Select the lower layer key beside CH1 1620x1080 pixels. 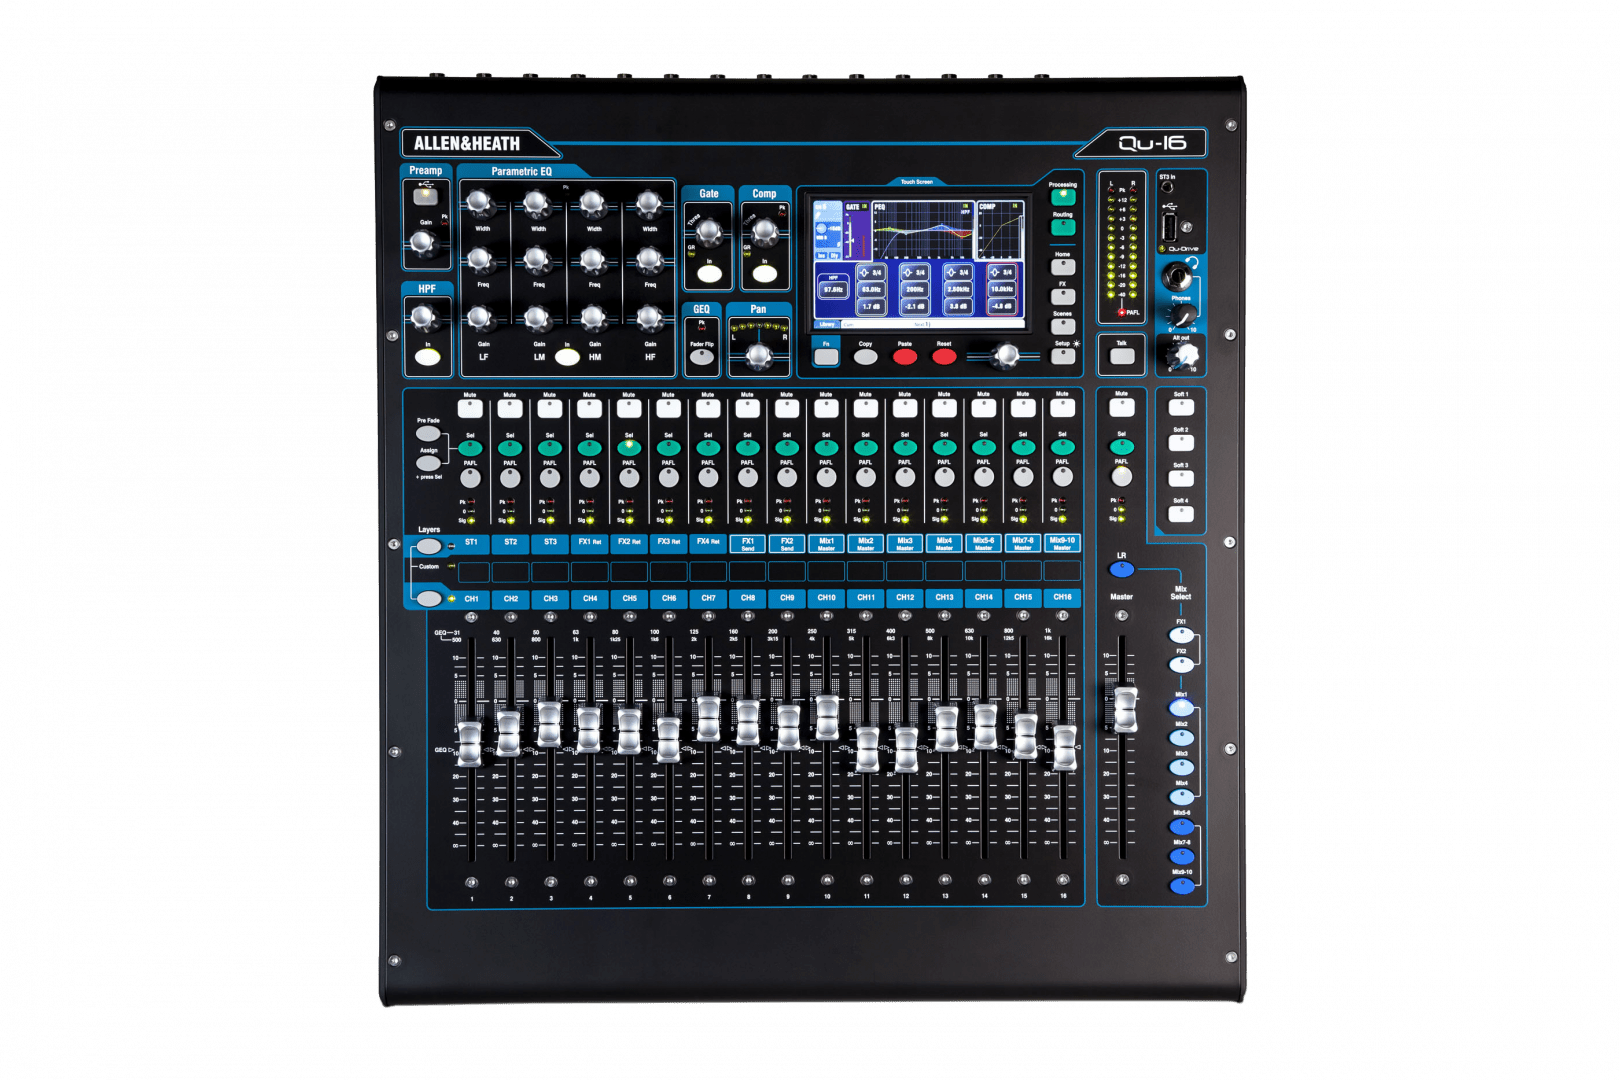pos(428,598)
